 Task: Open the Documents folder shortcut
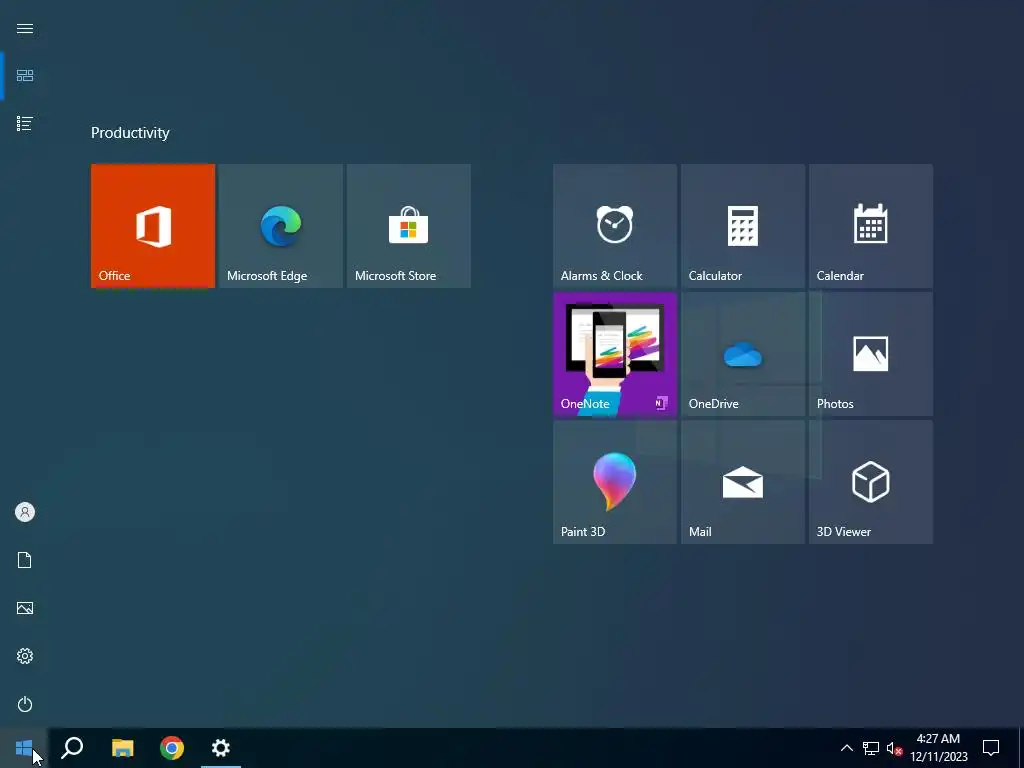[x=25, y=560]
